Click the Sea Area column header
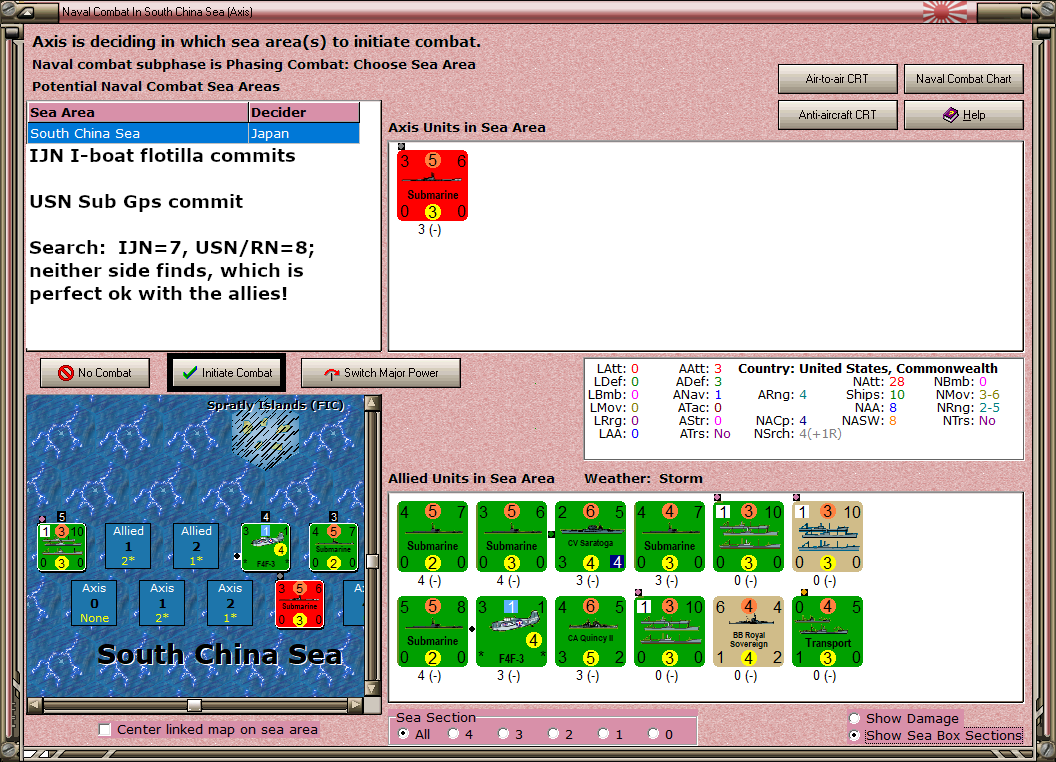The height and width of the screenshot is (762, 1056). pyautogui.click(x=138, y=113)
